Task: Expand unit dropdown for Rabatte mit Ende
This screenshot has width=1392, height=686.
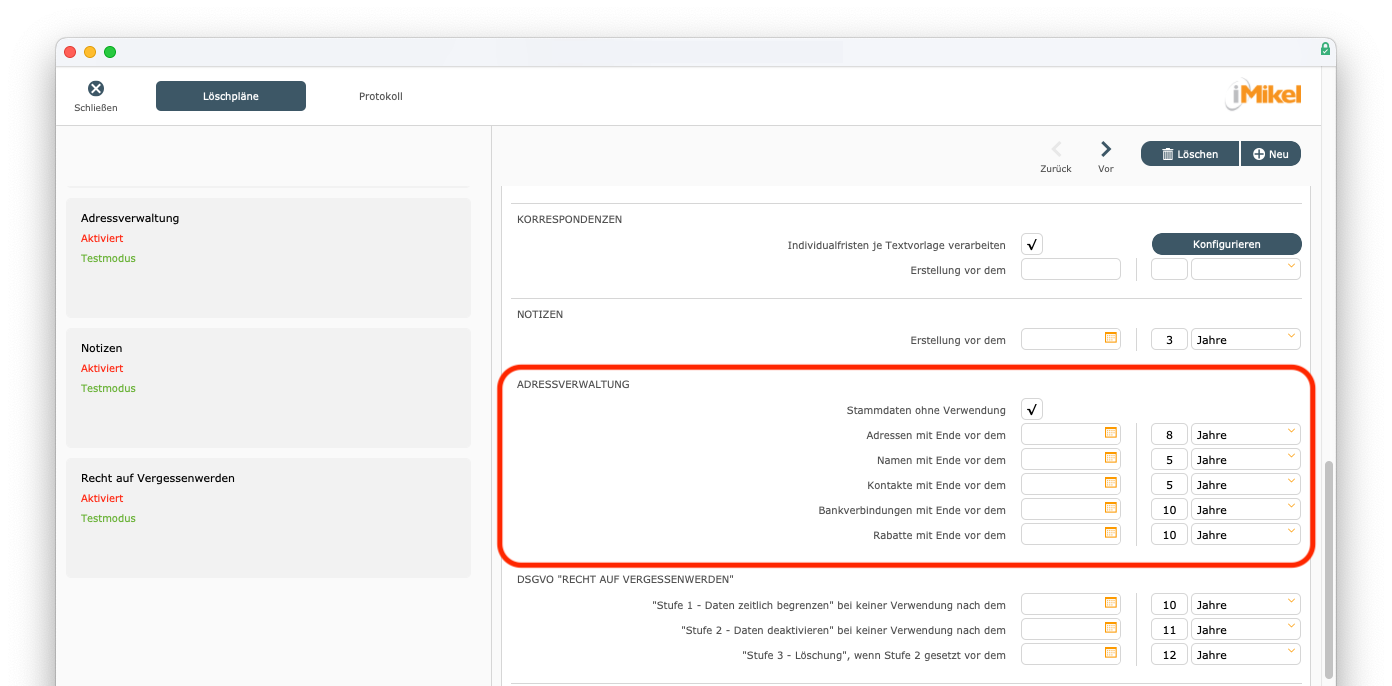Action: click(1245, 534)
